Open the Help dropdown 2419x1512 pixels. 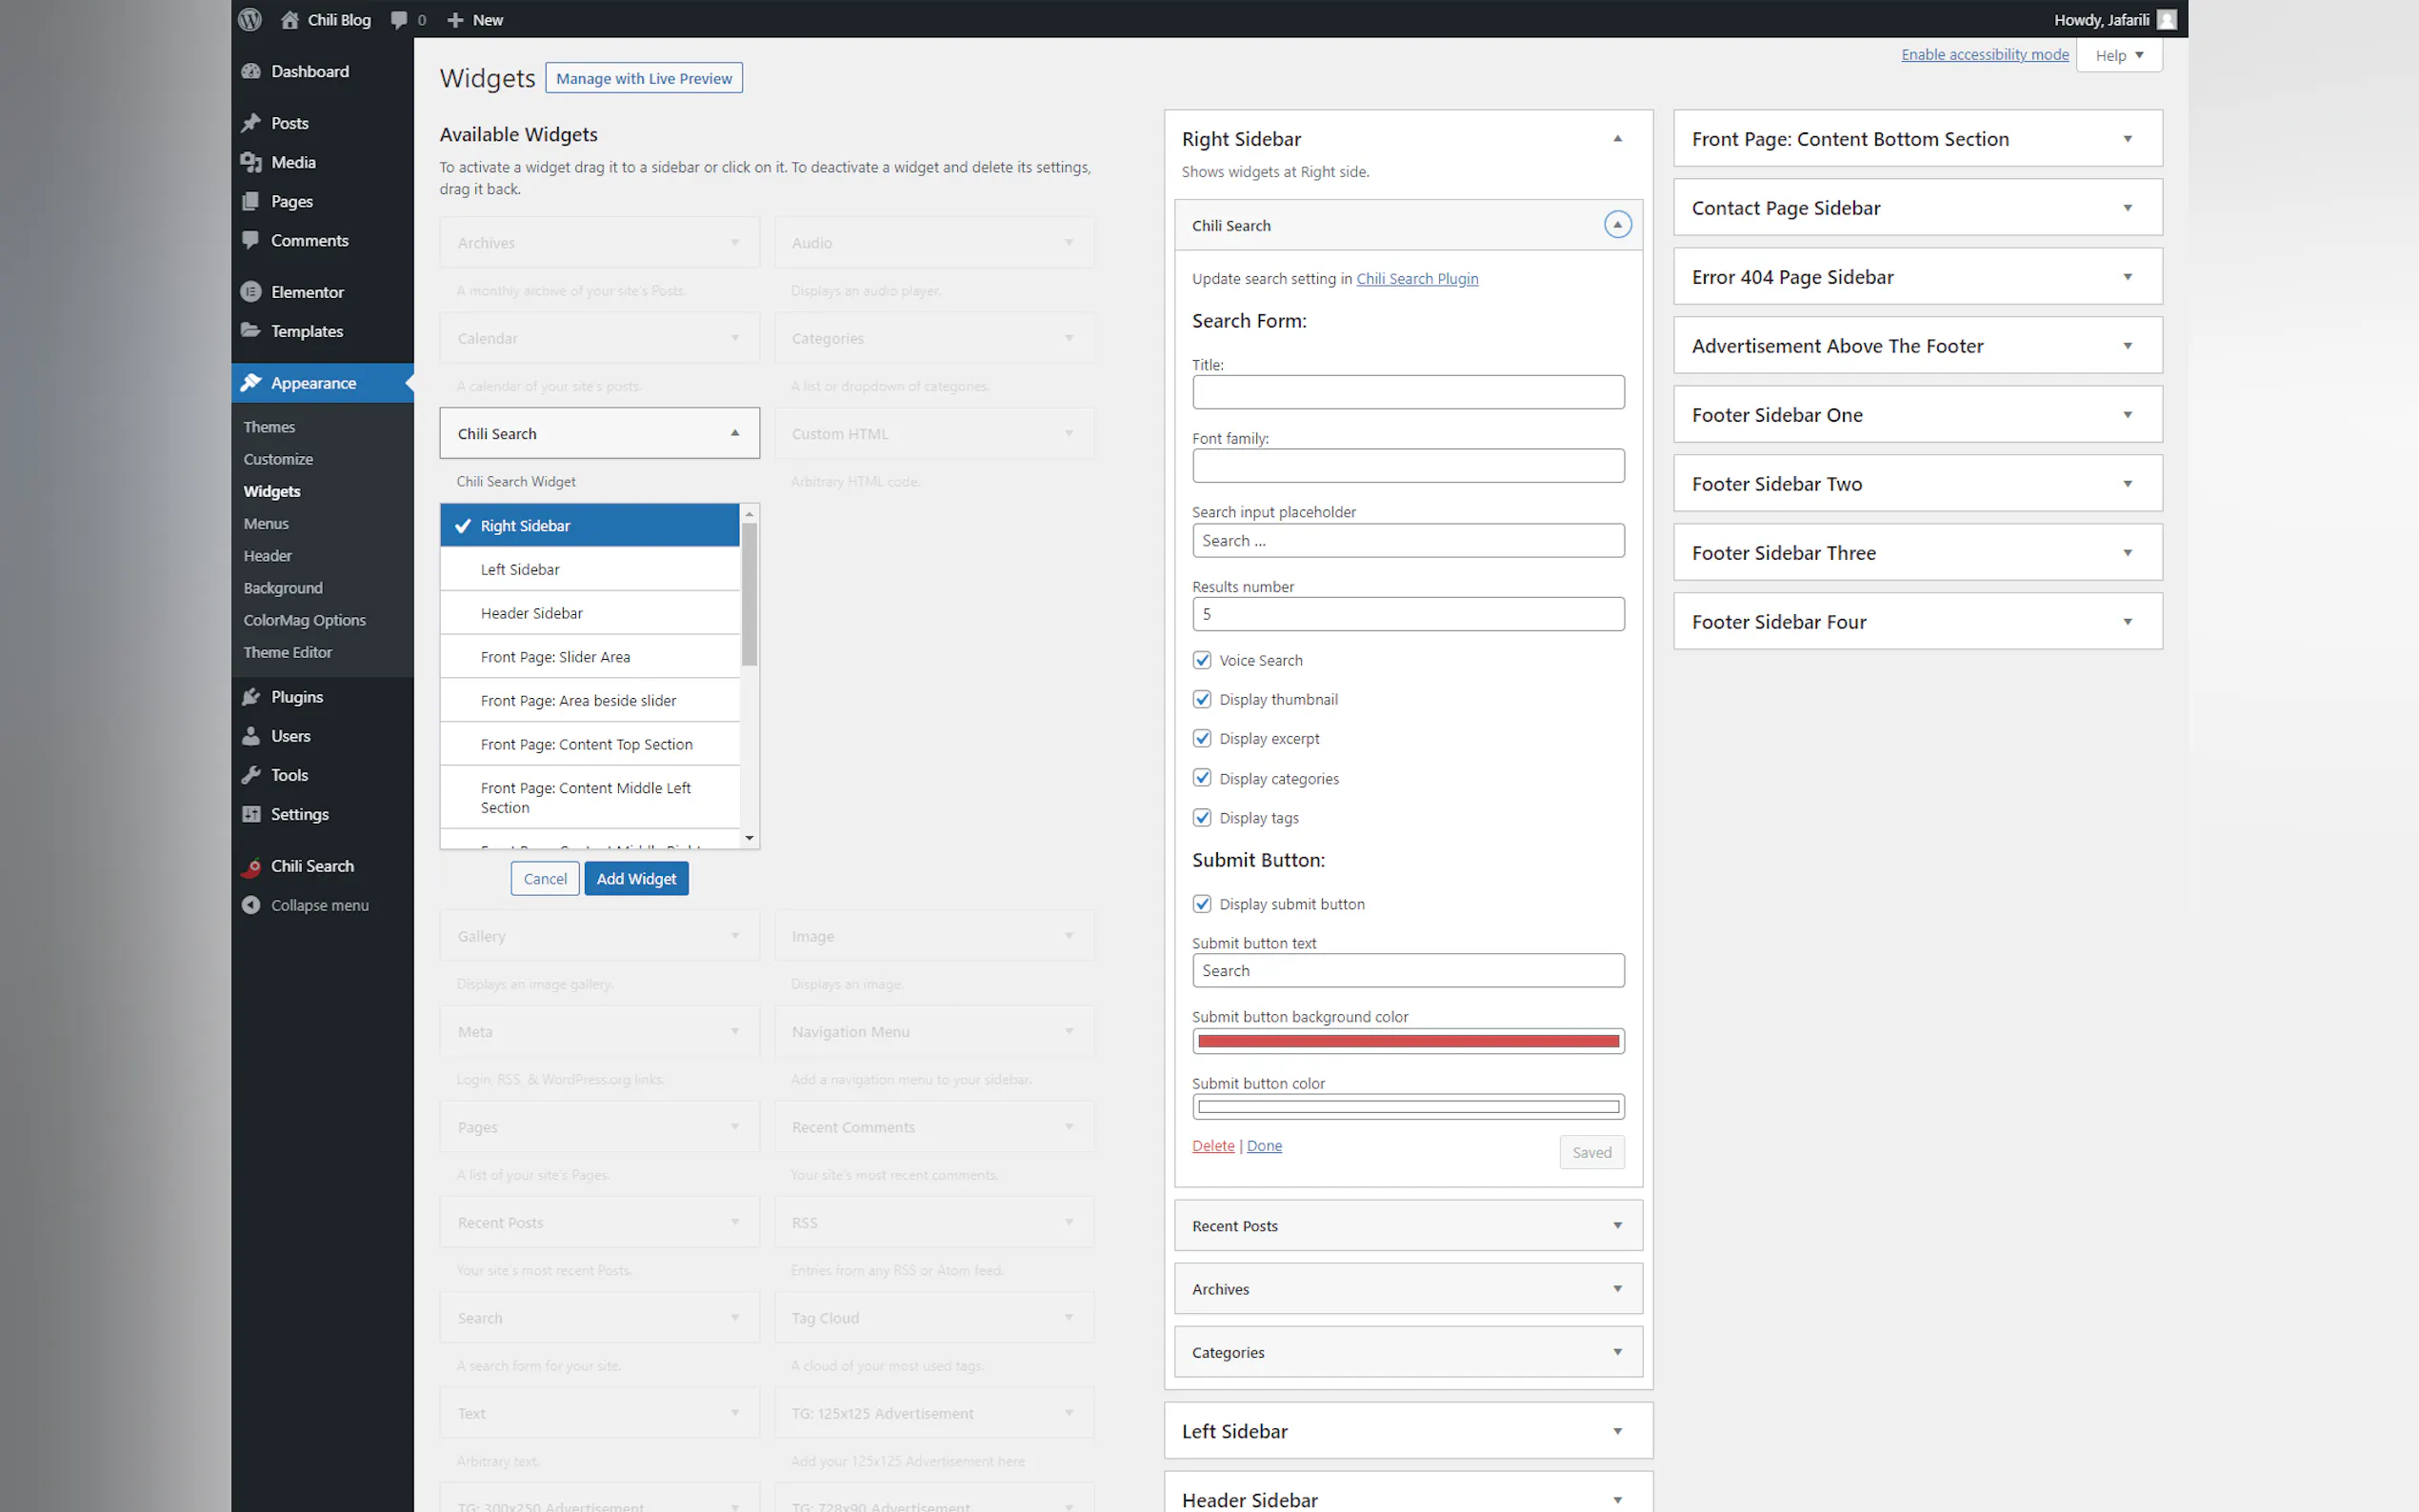coord(2119,55)
